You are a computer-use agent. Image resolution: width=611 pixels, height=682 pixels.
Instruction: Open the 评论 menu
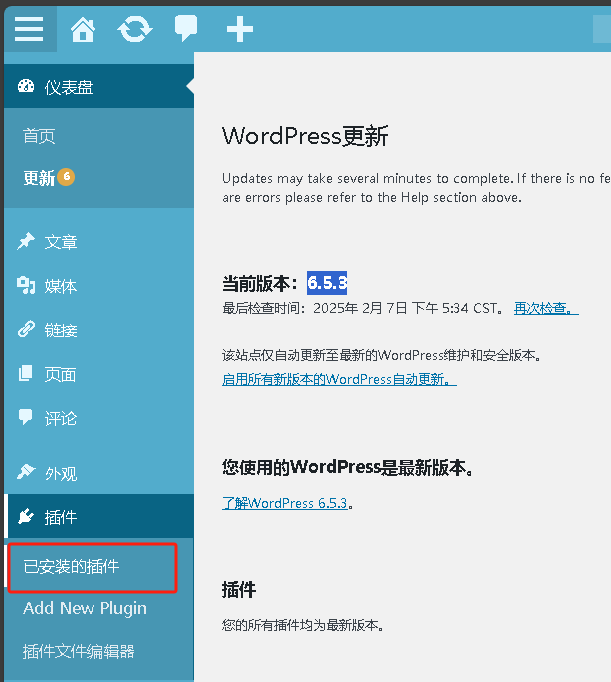click(x=60, y=418)
